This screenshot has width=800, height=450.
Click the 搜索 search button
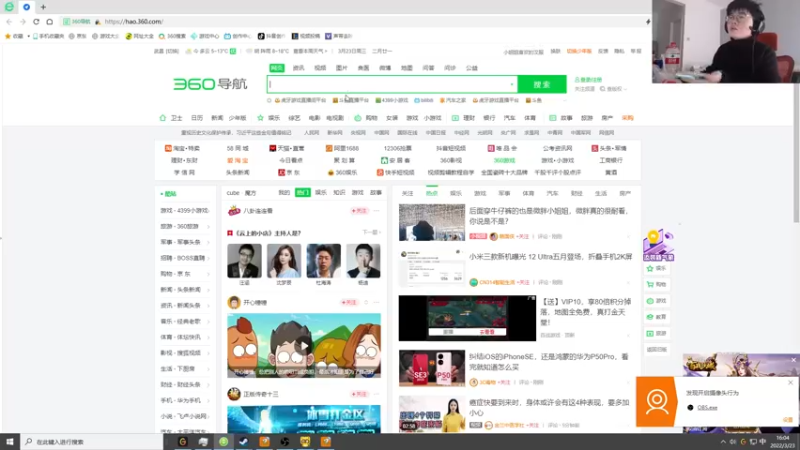click(x=542, y=84)
